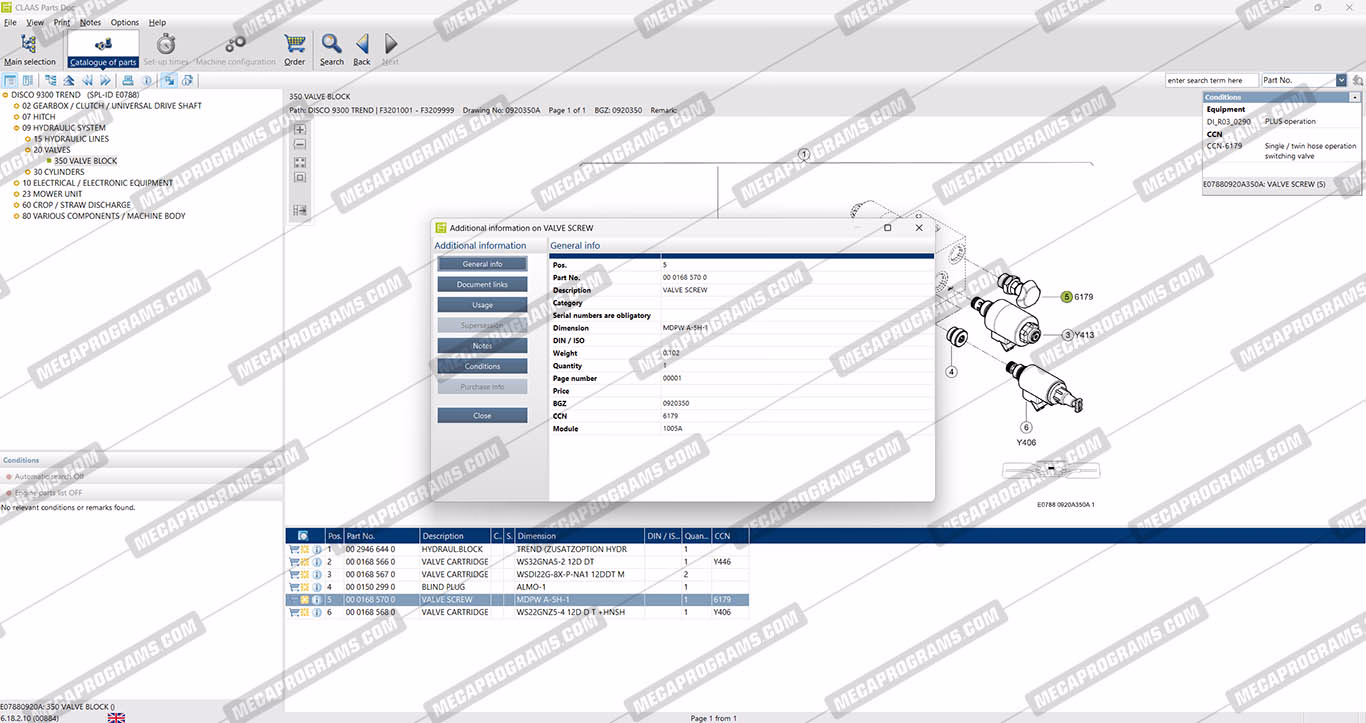Viewport: 1366px width, 723px height.
Task: Open the Options menu
Action: click(125, 22)
